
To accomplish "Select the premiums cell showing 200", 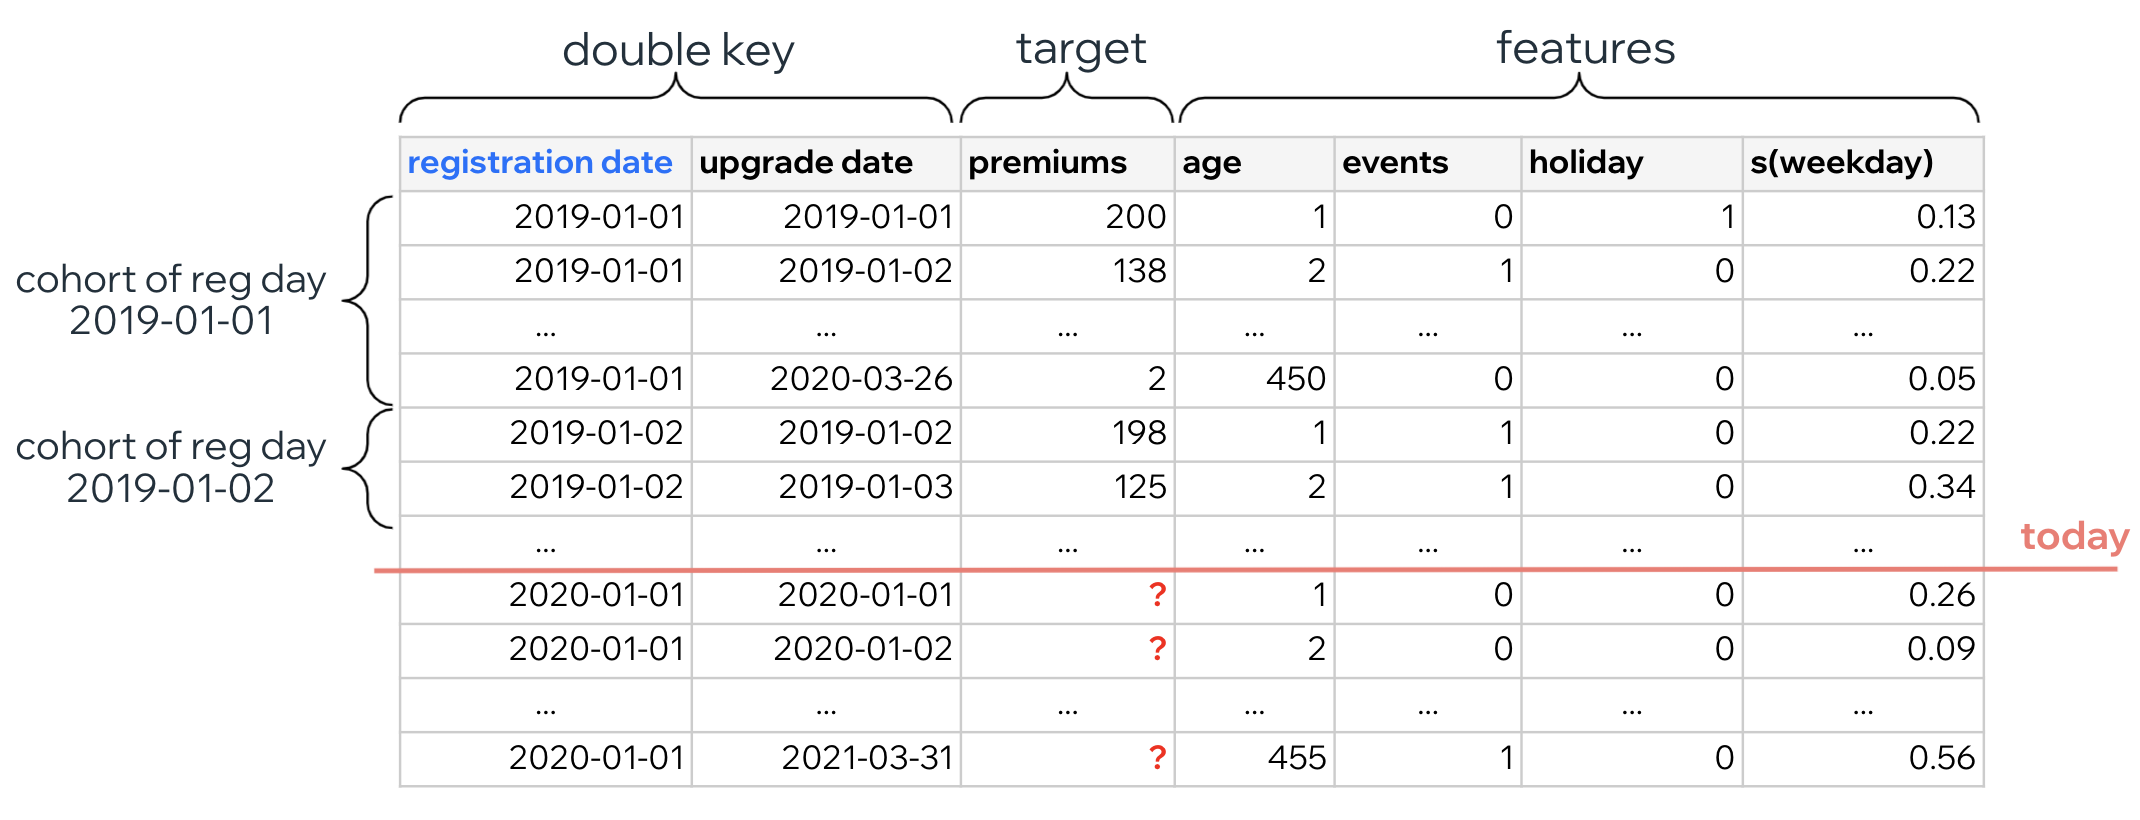I will pyautogui.click(x=1136, y=217).
